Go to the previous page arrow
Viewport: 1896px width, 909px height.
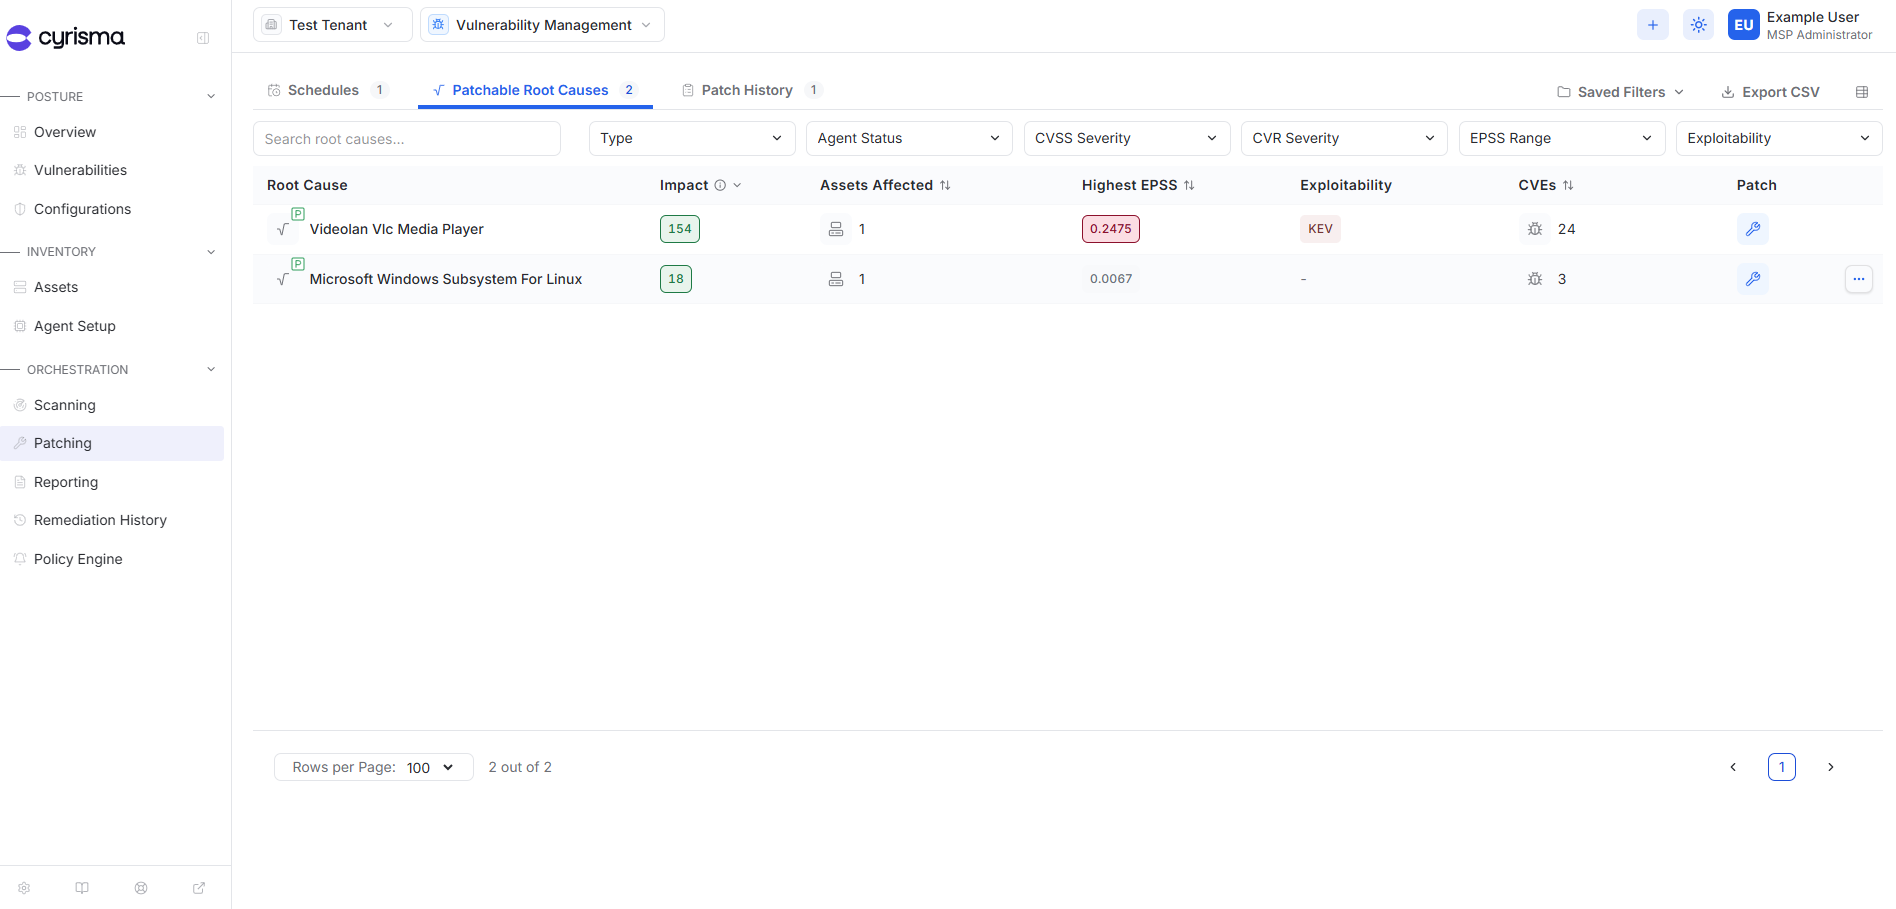(1733, 767)
